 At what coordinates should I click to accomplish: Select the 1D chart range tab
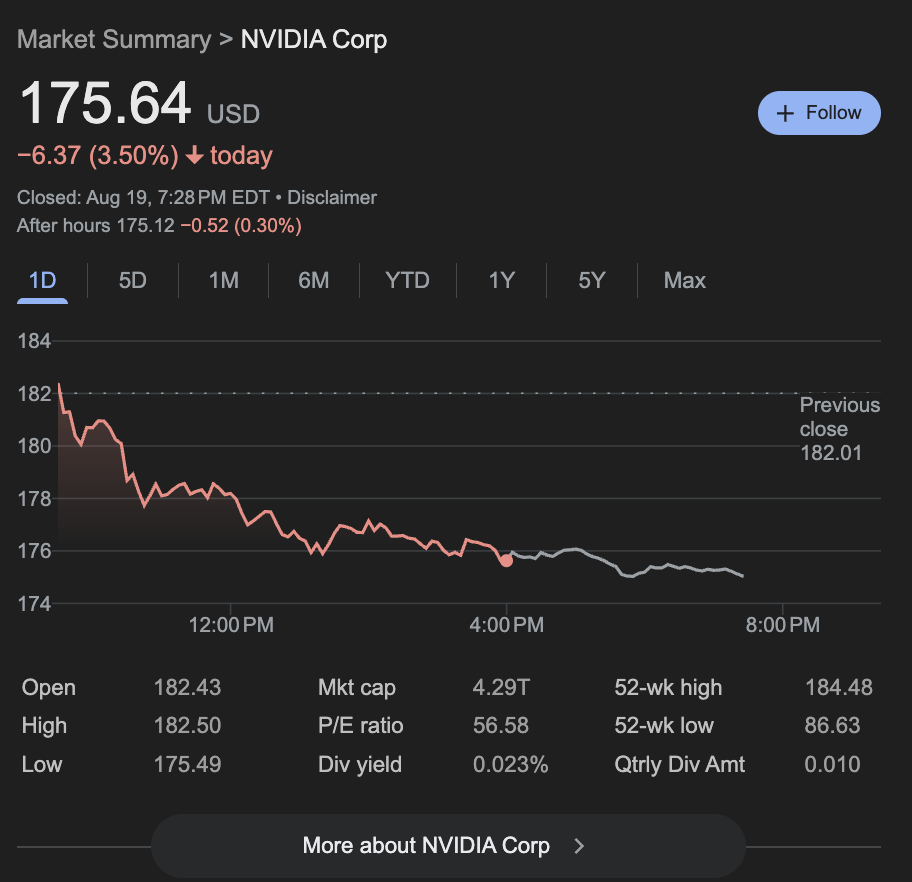tap(42, 281)
